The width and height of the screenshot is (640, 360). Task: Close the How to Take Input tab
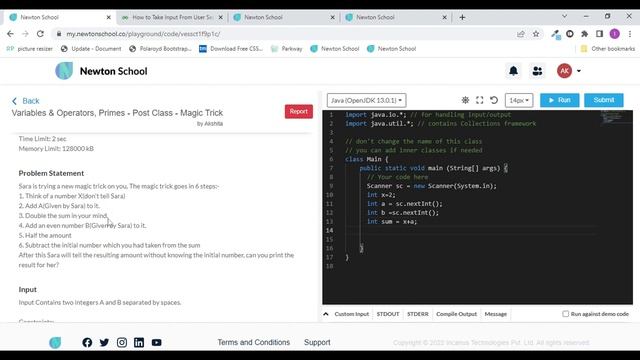click(x=220, y=17)
